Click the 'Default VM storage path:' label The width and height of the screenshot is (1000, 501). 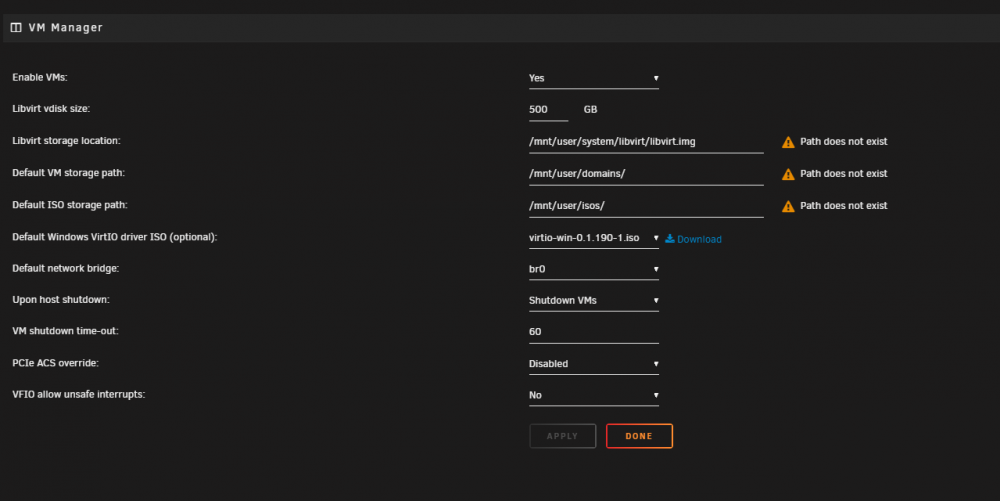pos(68,173)
